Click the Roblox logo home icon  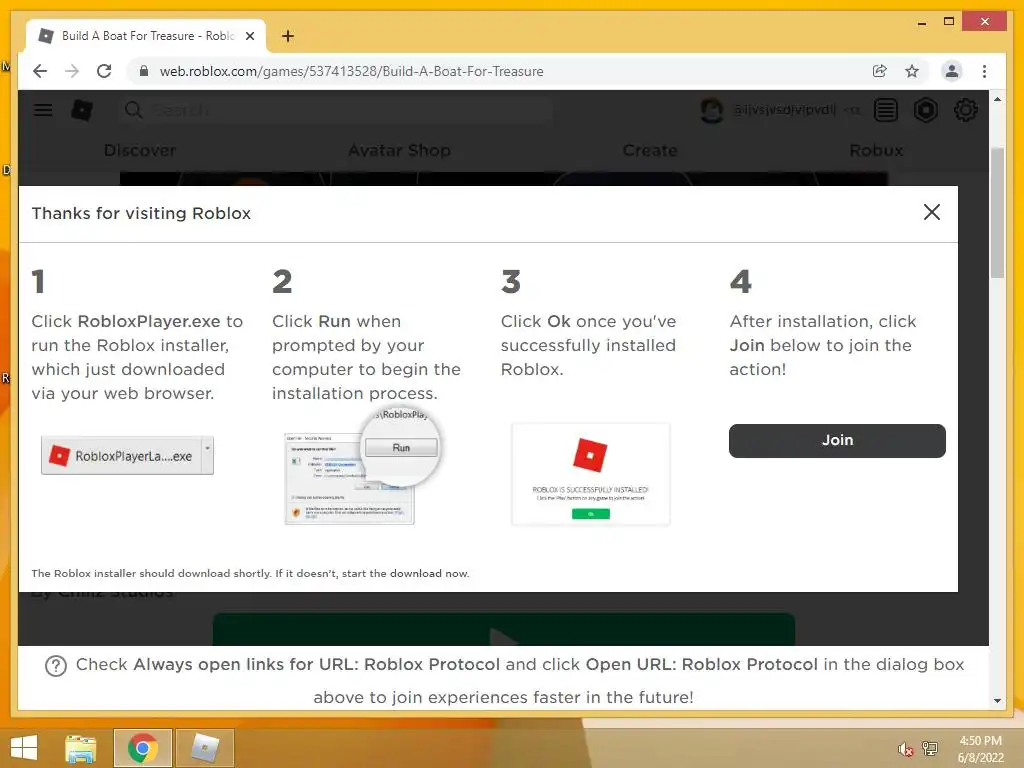click(82, 110)
